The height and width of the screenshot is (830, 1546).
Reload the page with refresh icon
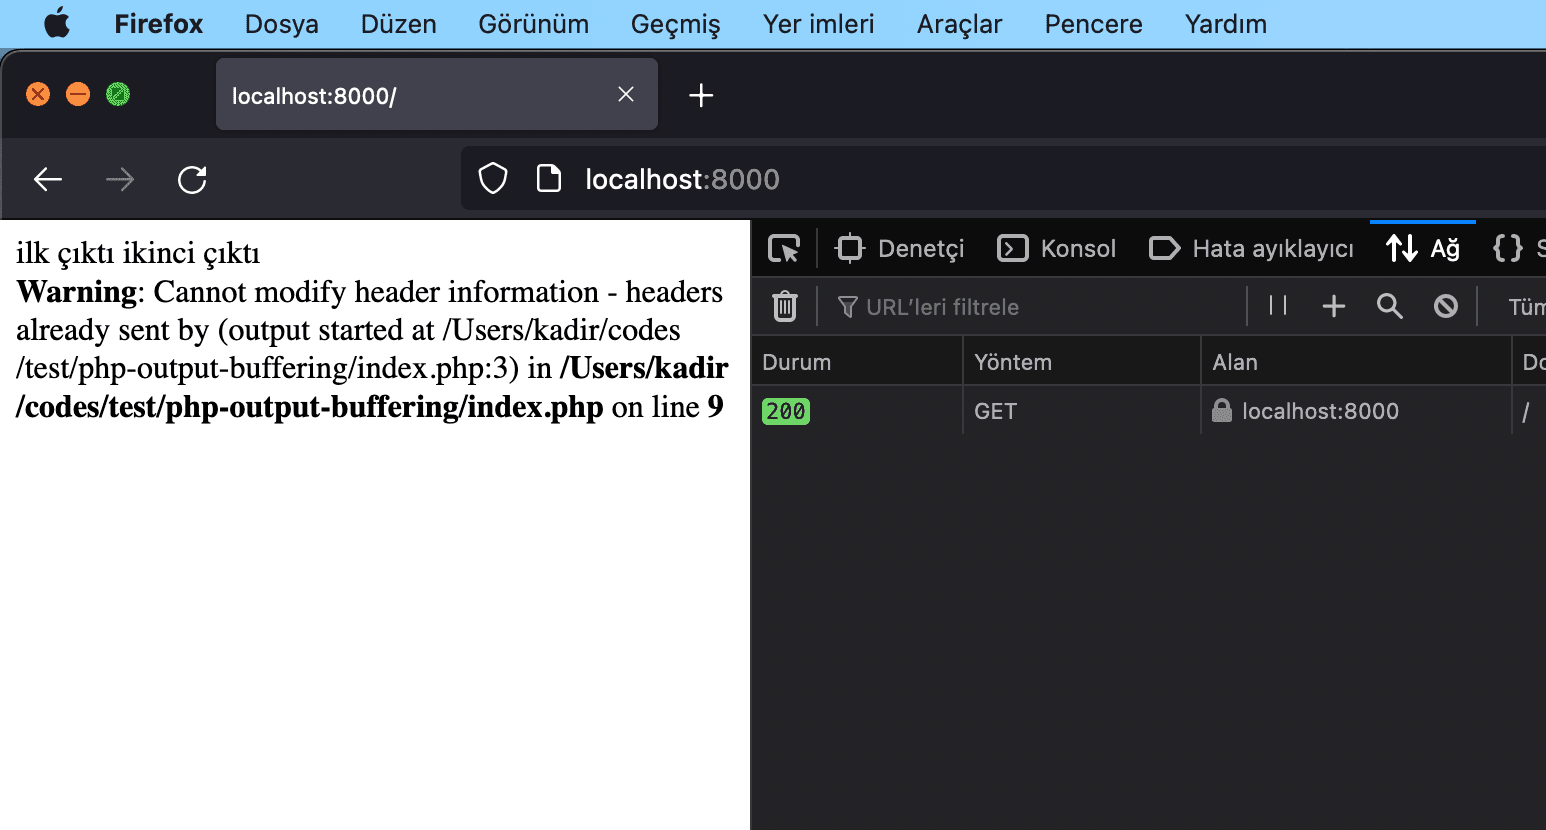click(192, 180)
